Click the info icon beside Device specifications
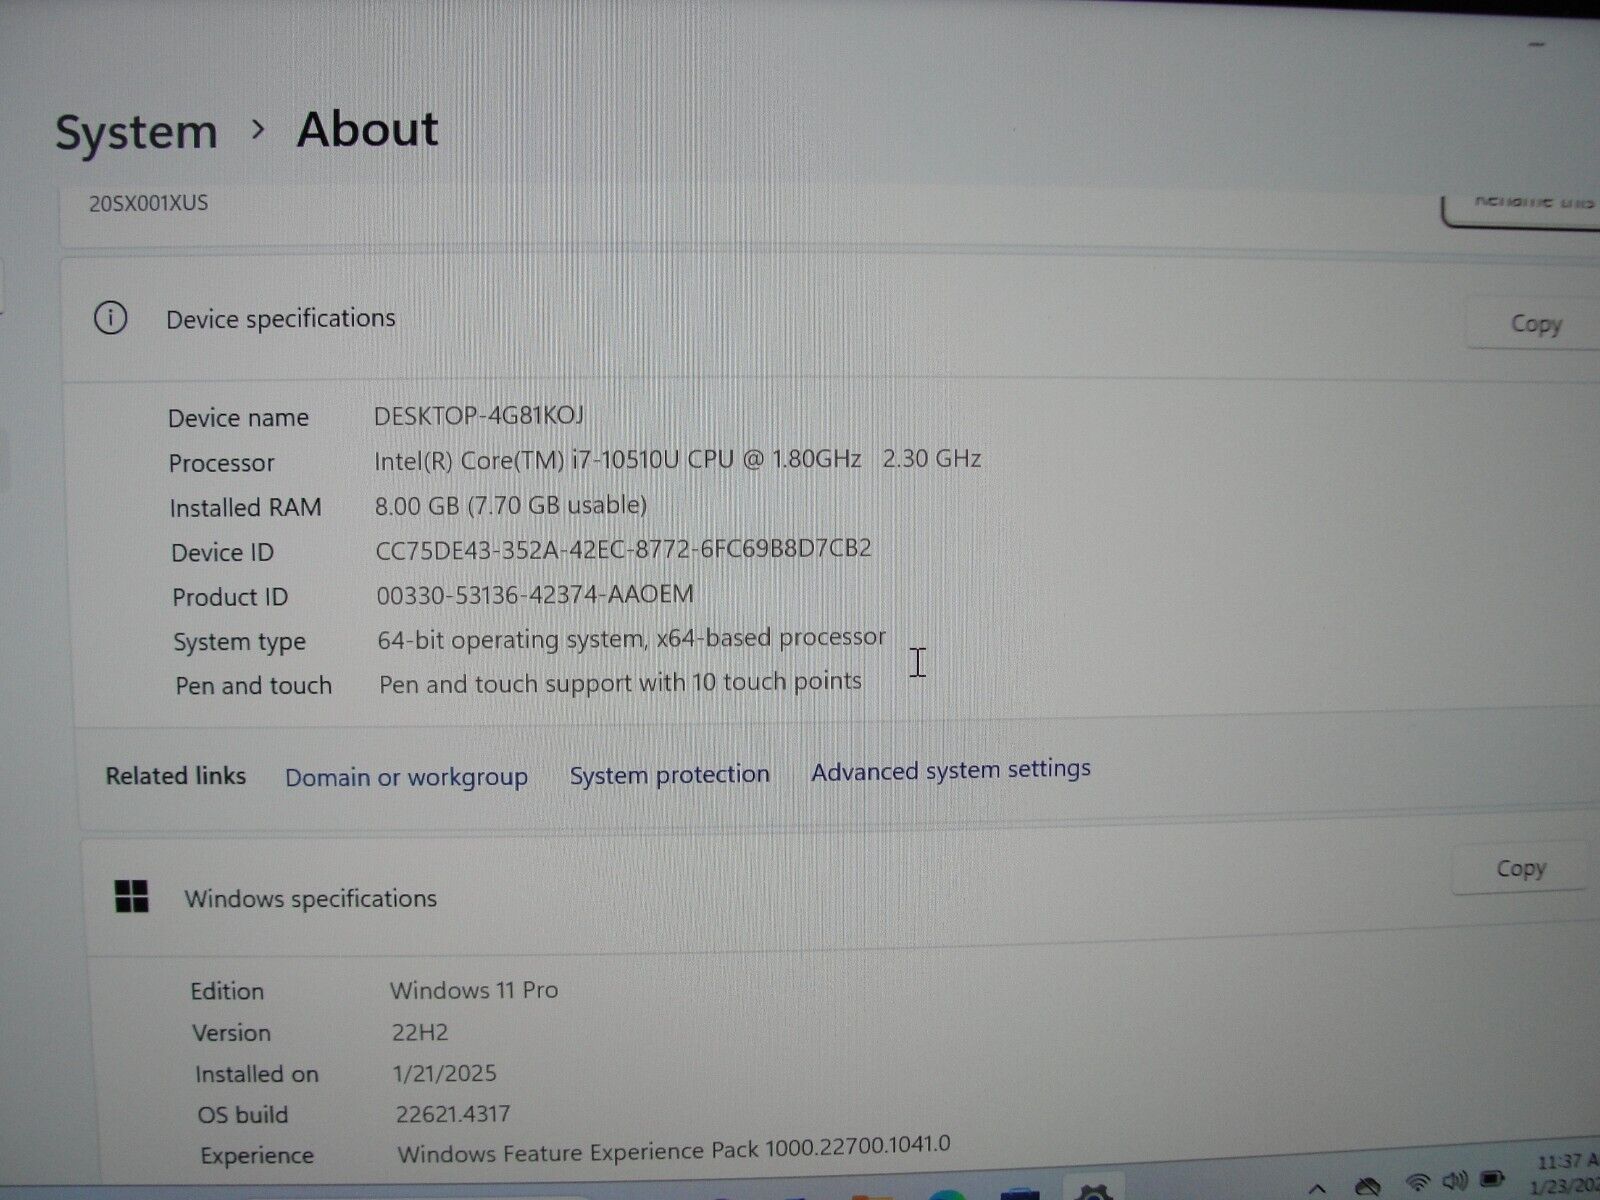Image resolution: width=1600 pixels, height=1200 pixels. click(110, 319)
